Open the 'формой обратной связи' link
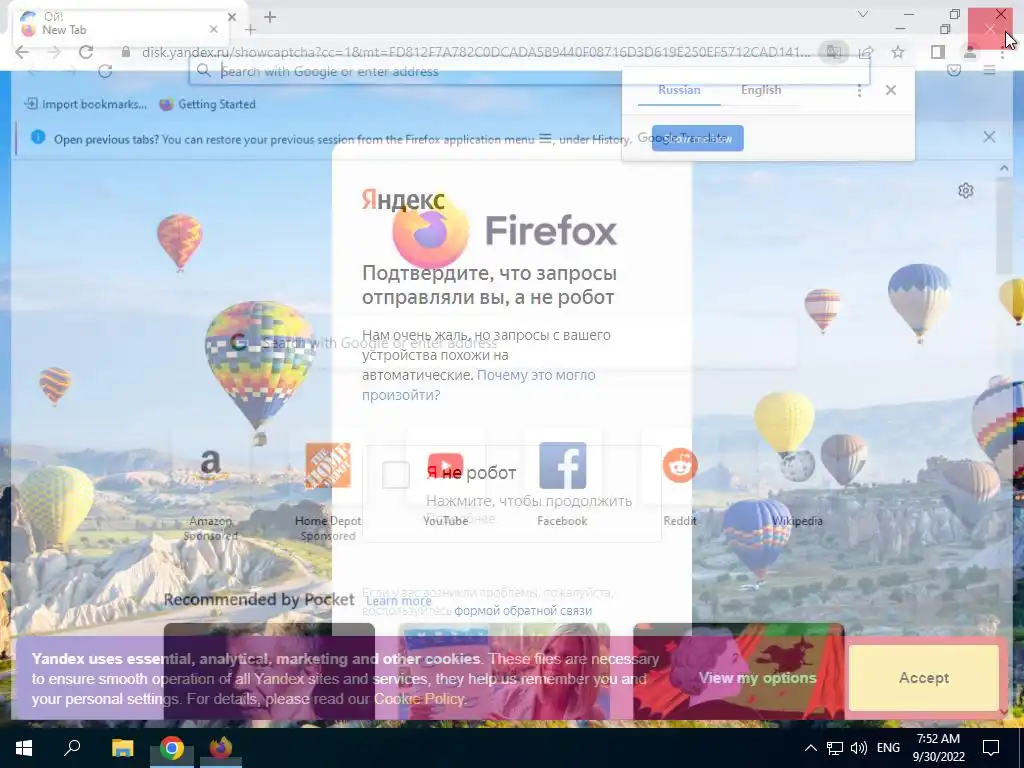The image size is (1024, 768). (523, 611)
